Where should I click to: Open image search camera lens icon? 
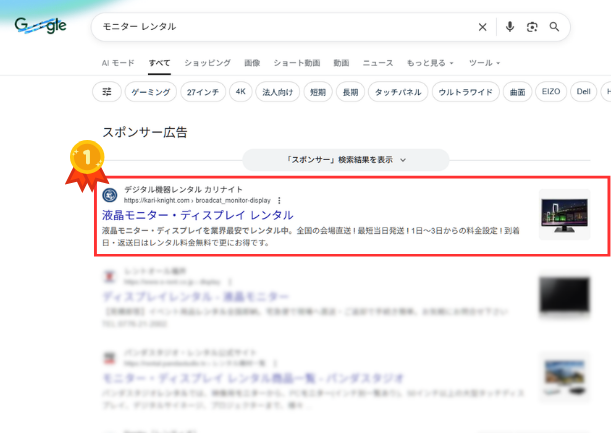(x=532, y=27)
